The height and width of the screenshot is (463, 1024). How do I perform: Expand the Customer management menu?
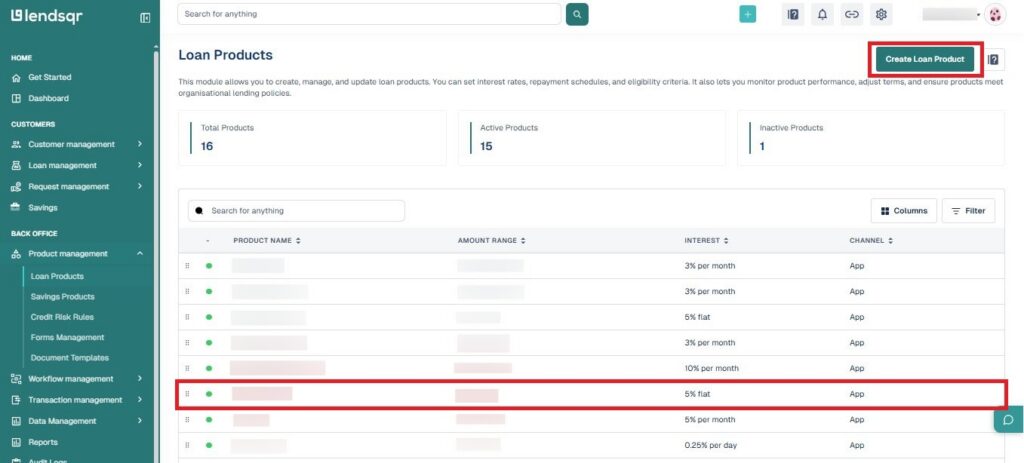coord(140,144)
